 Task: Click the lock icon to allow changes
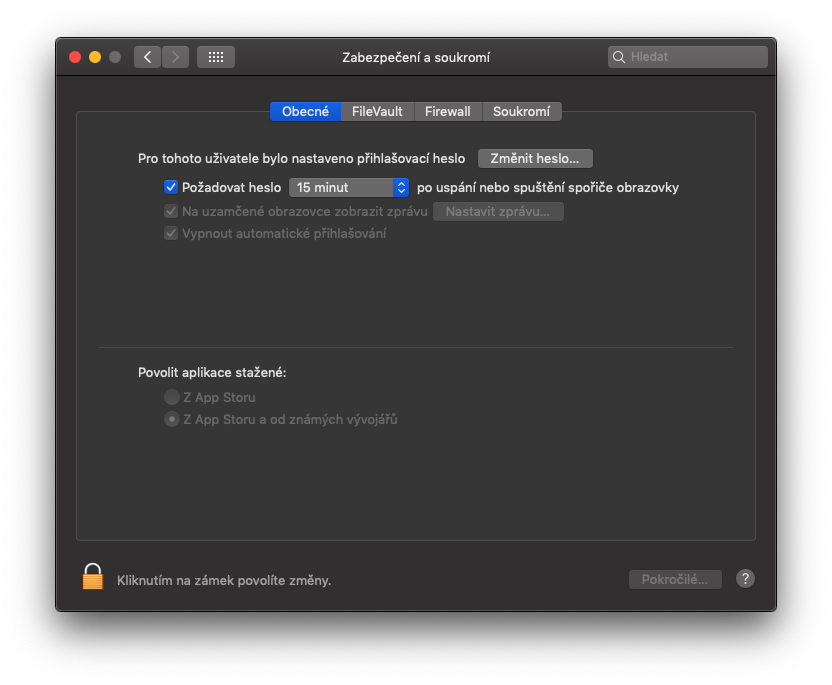[93, 577]
